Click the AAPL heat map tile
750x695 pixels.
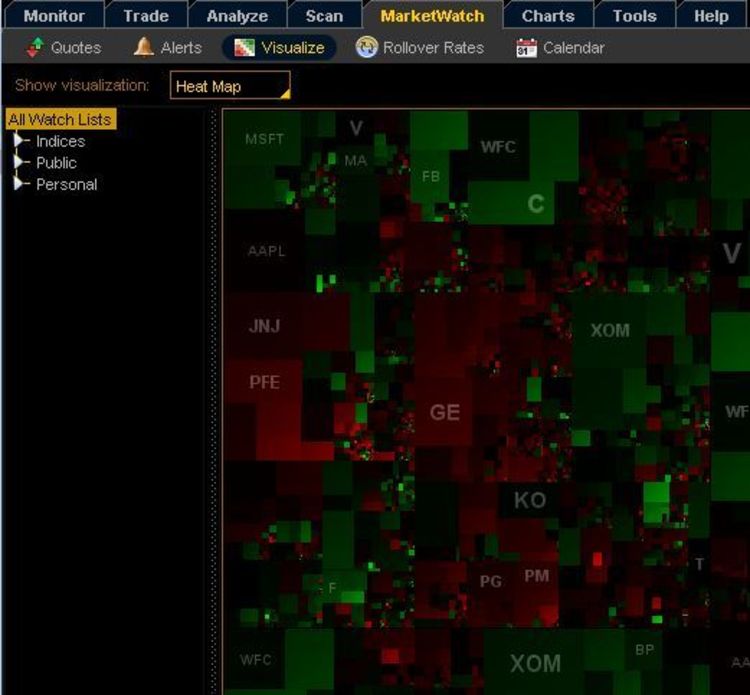point(266,251)
